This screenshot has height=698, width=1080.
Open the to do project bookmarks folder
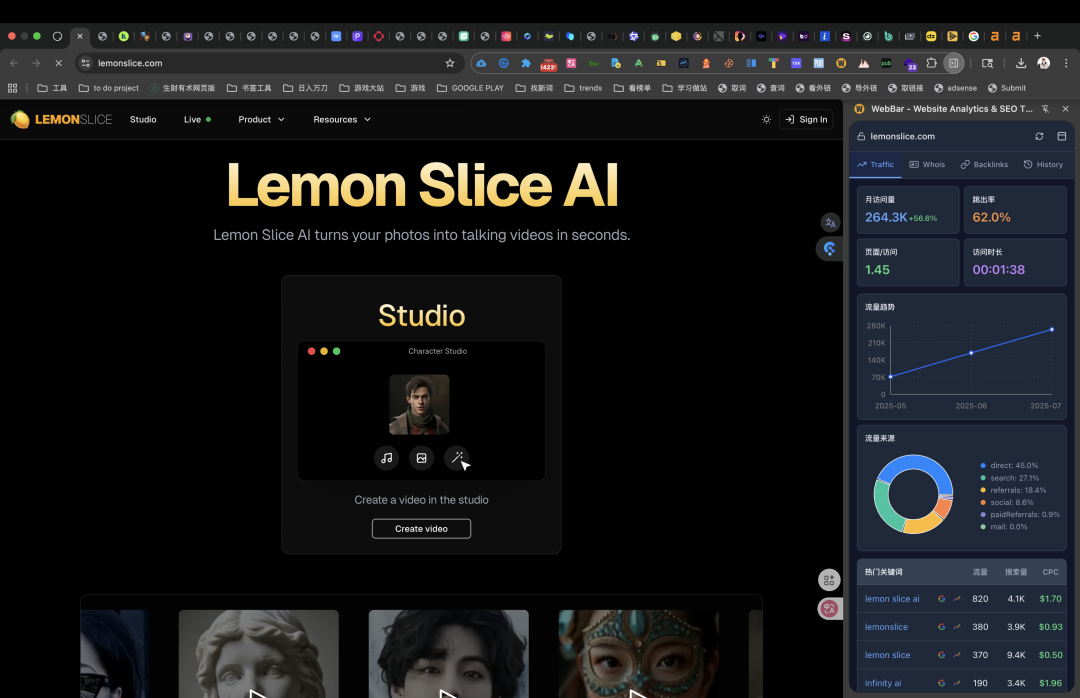(x=109, y=88)
